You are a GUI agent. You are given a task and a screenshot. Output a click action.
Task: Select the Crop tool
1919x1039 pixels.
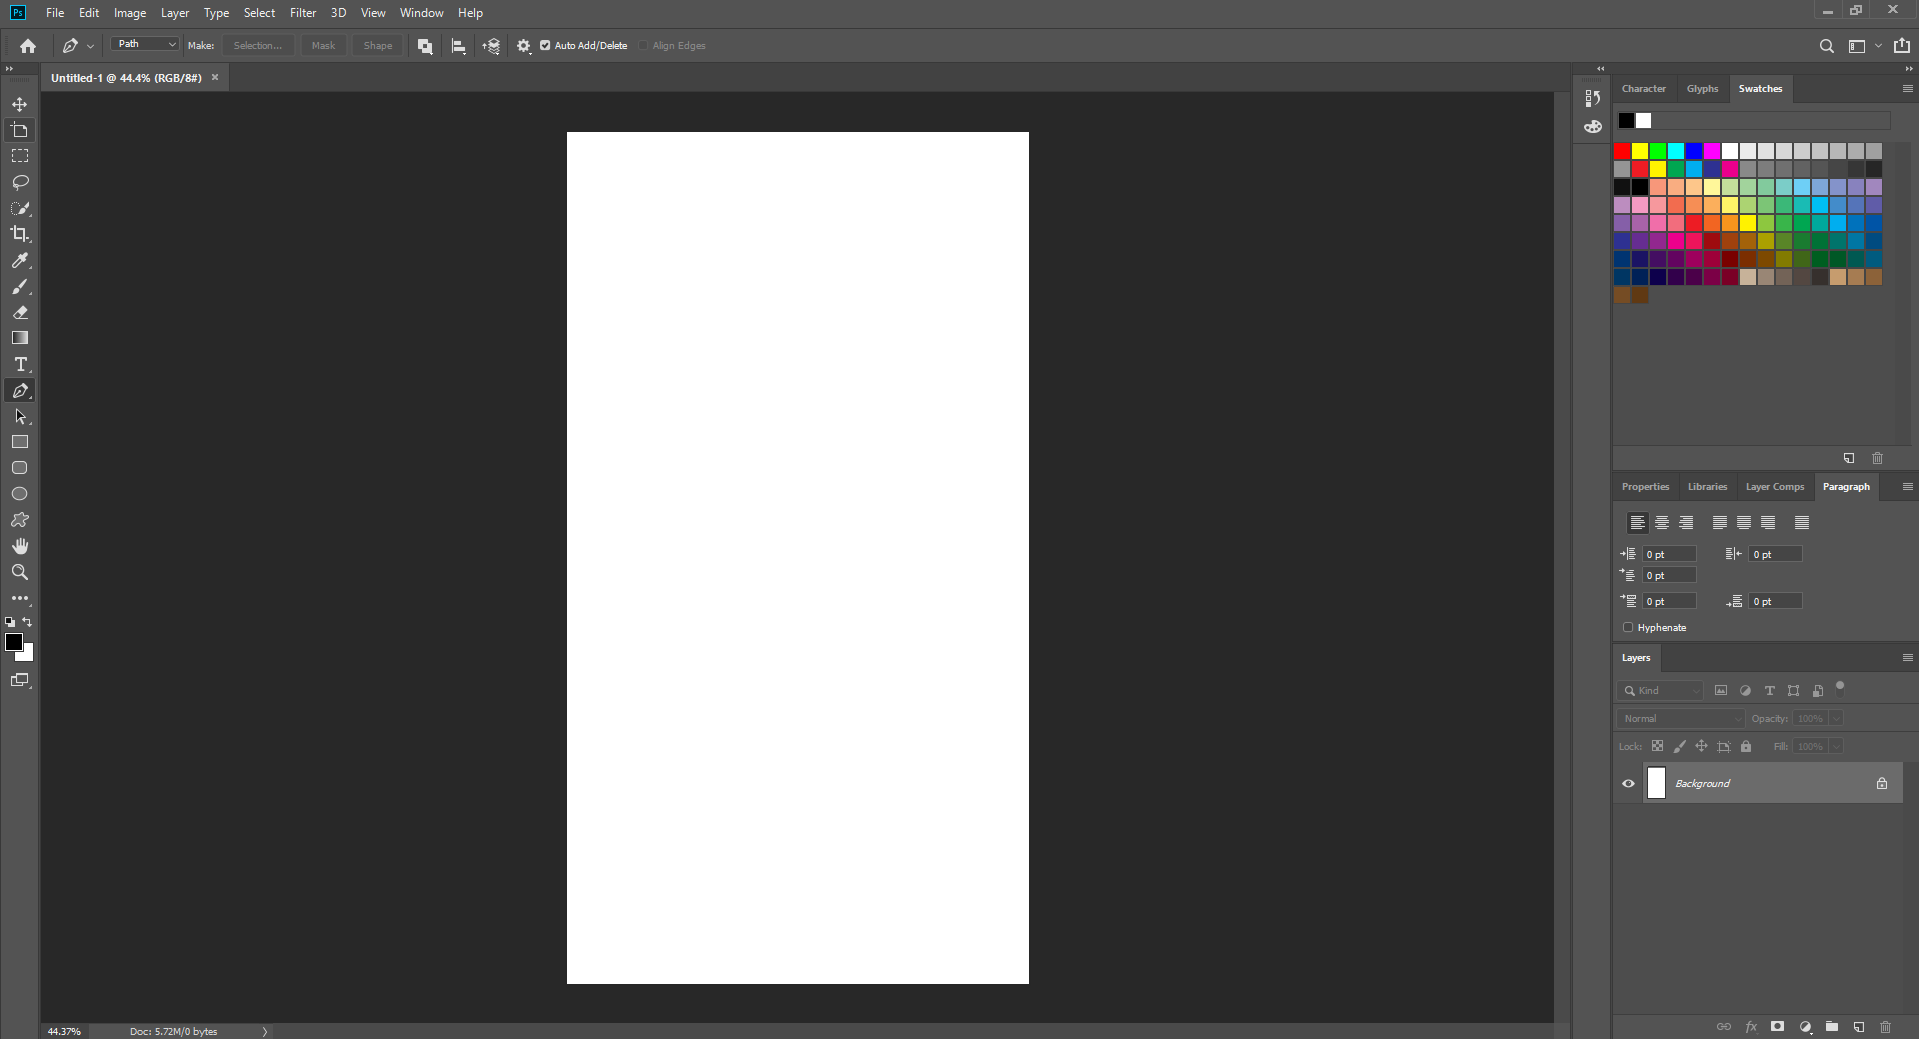(19, 234)
